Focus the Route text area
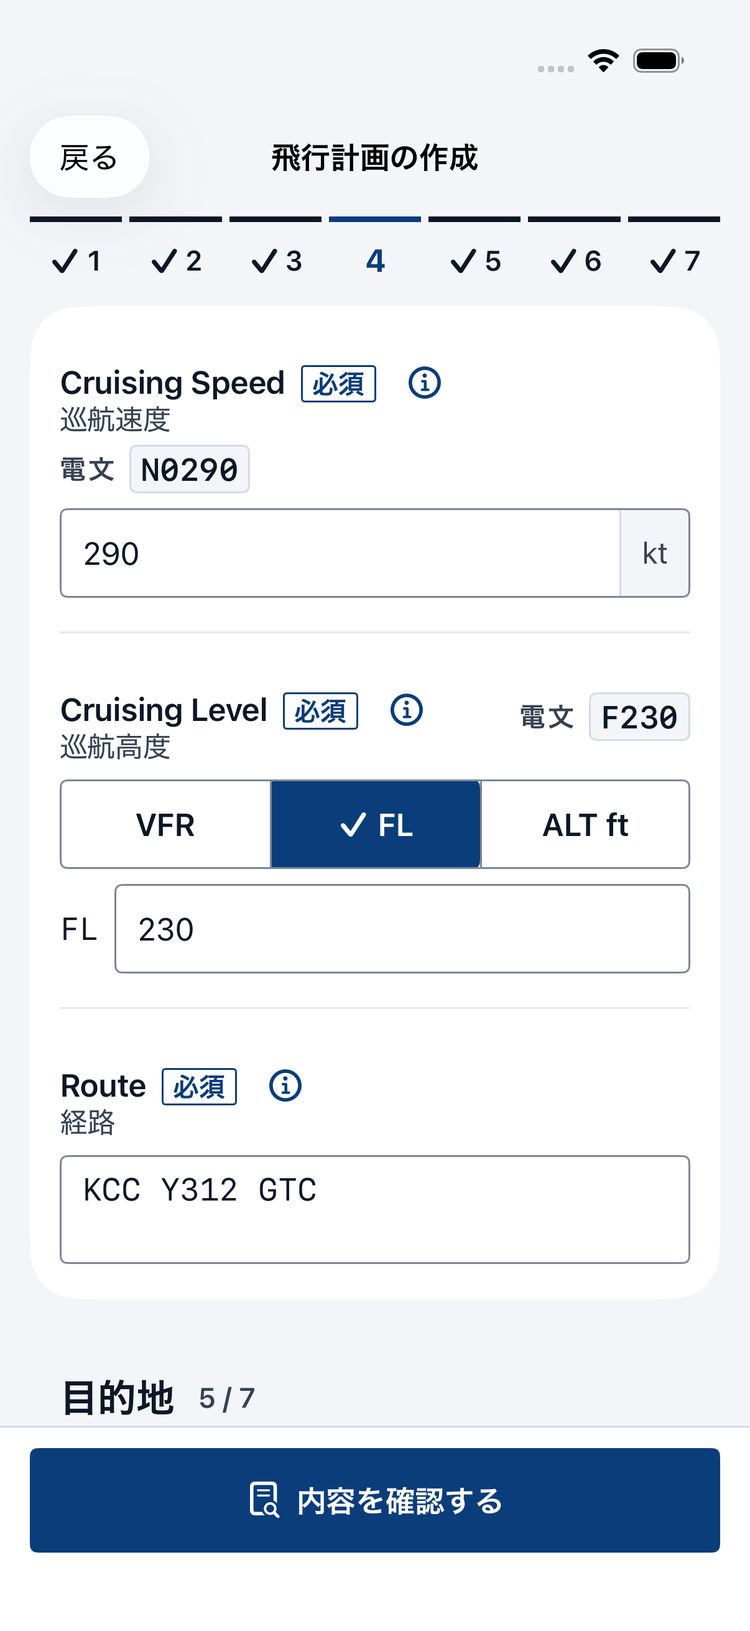Viewport: 750px width, 1631px height. click(x=375, y=1210)
